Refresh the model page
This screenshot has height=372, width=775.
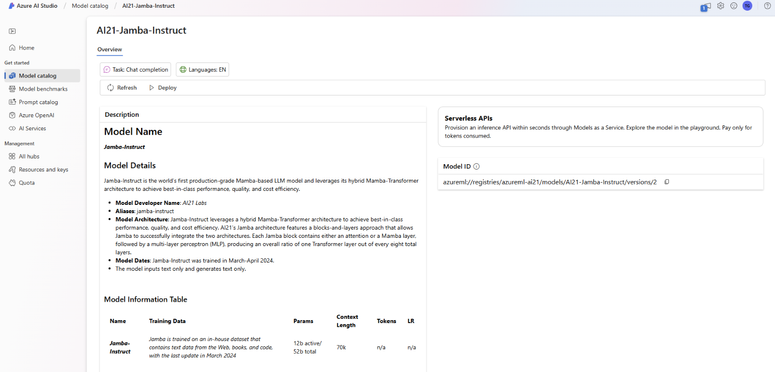pyautogui.click(x=122, y=87)
